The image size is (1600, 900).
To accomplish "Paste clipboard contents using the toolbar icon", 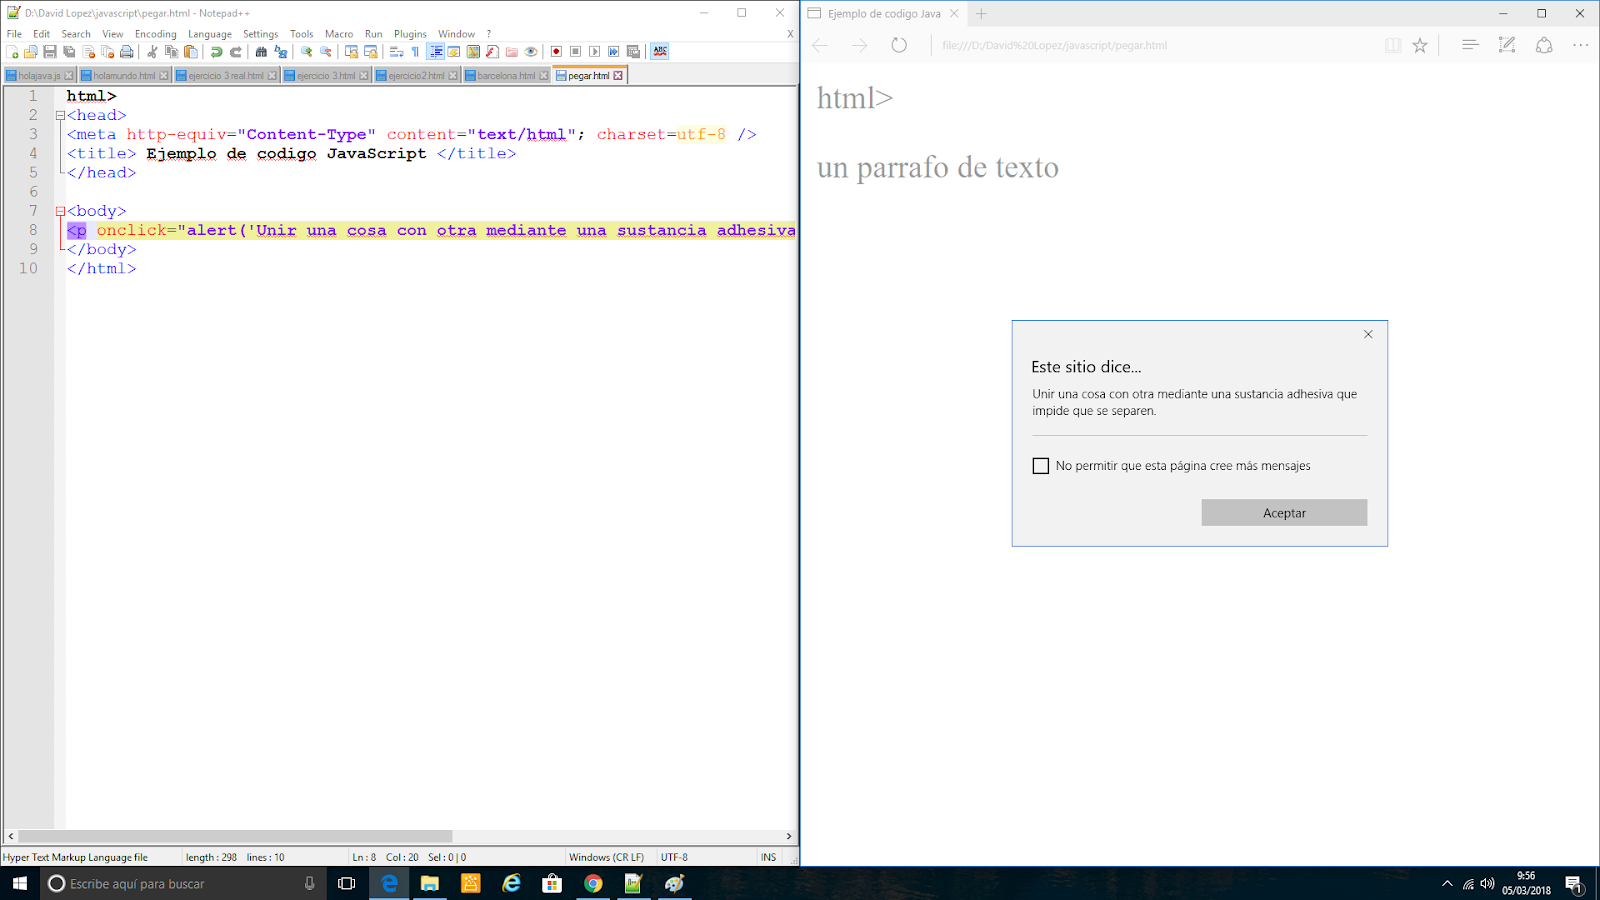I will pos(190,51).
